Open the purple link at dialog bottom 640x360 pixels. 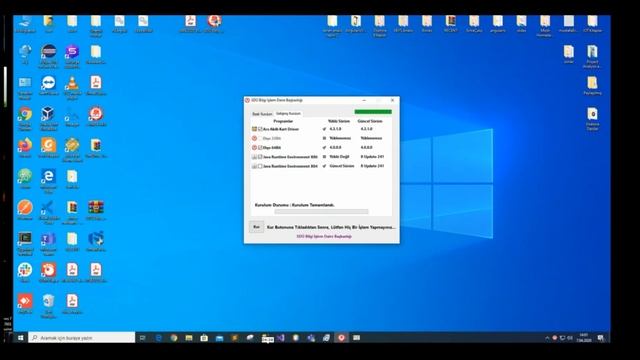[x=324, y=236]
